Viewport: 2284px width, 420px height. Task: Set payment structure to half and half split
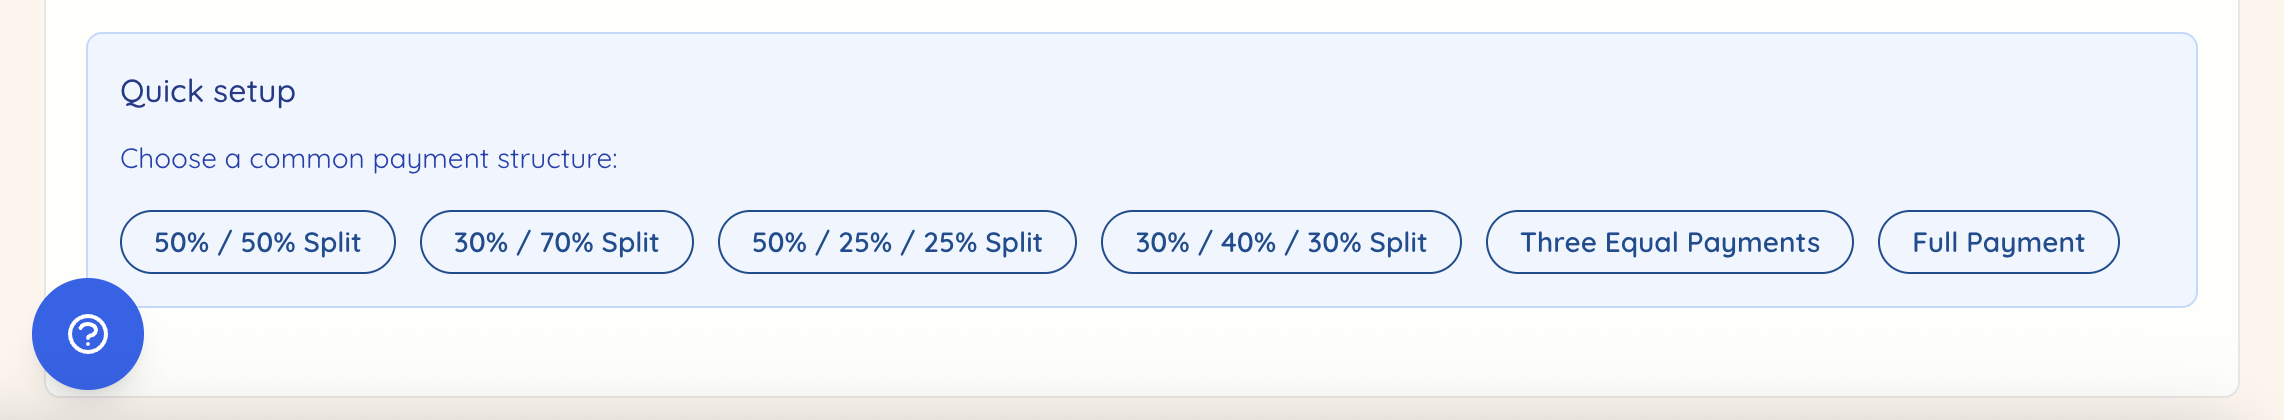(257, 242)
